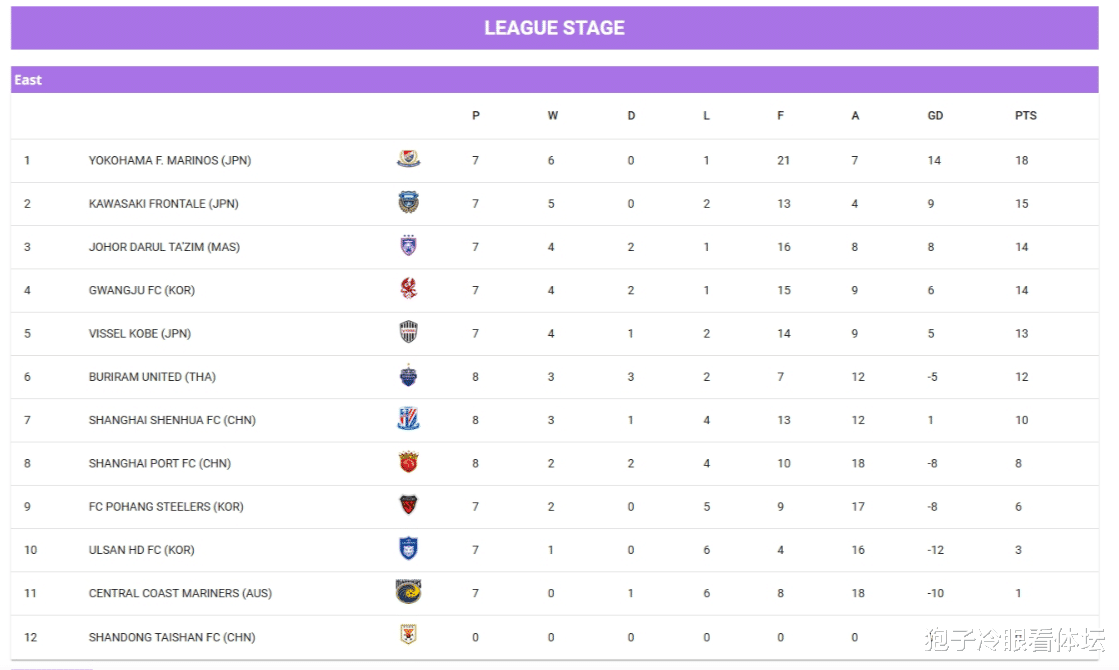Open the Shanghai Shenhua FC (CHN) team name
The image size is (1119, 670).
tap(172, 420)
